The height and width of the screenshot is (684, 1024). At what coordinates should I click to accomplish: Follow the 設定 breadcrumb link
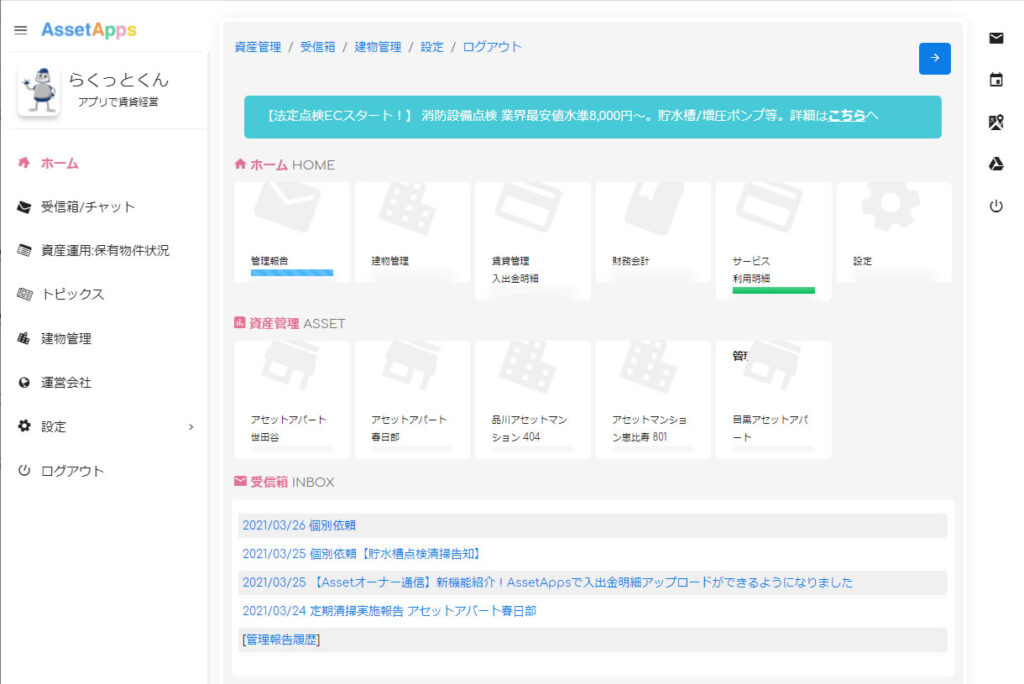tap(432, 47)
